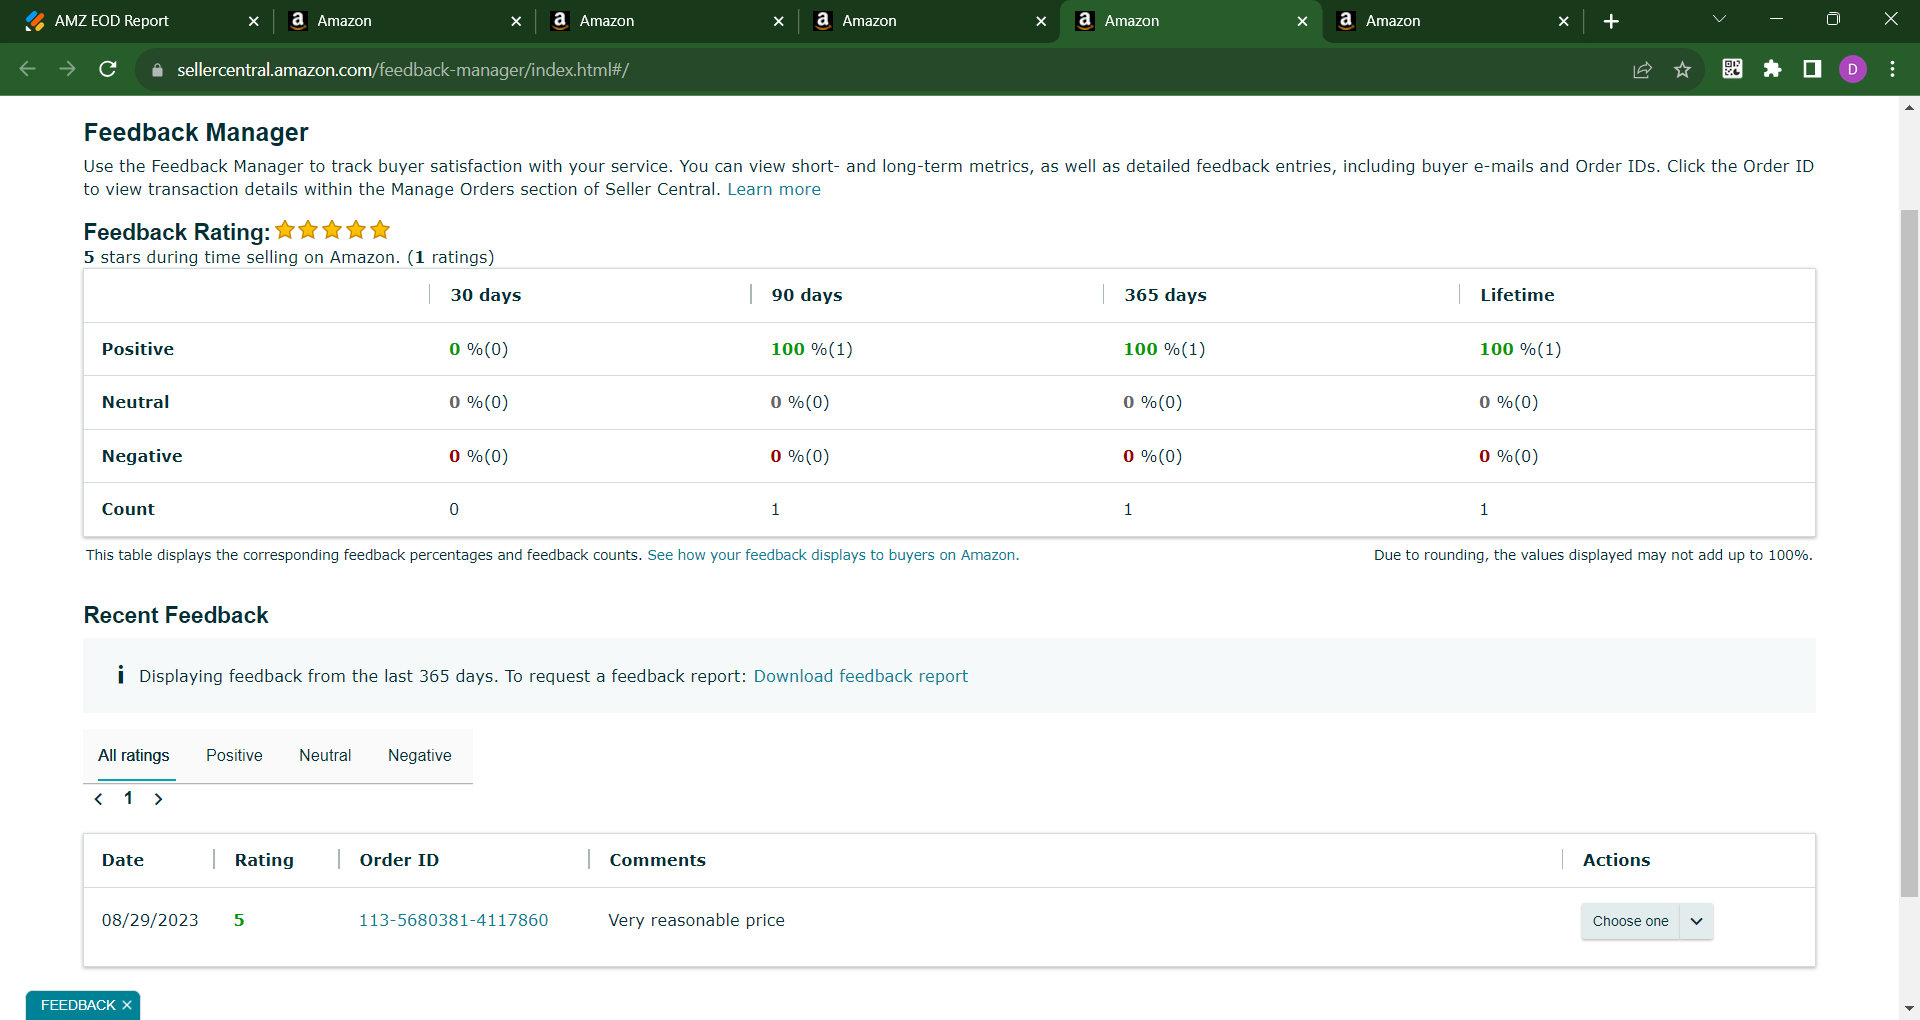Screen dimensions: 1920x1020
Task: Open the FEEDBACK widget button
Action: [78, 1005]
